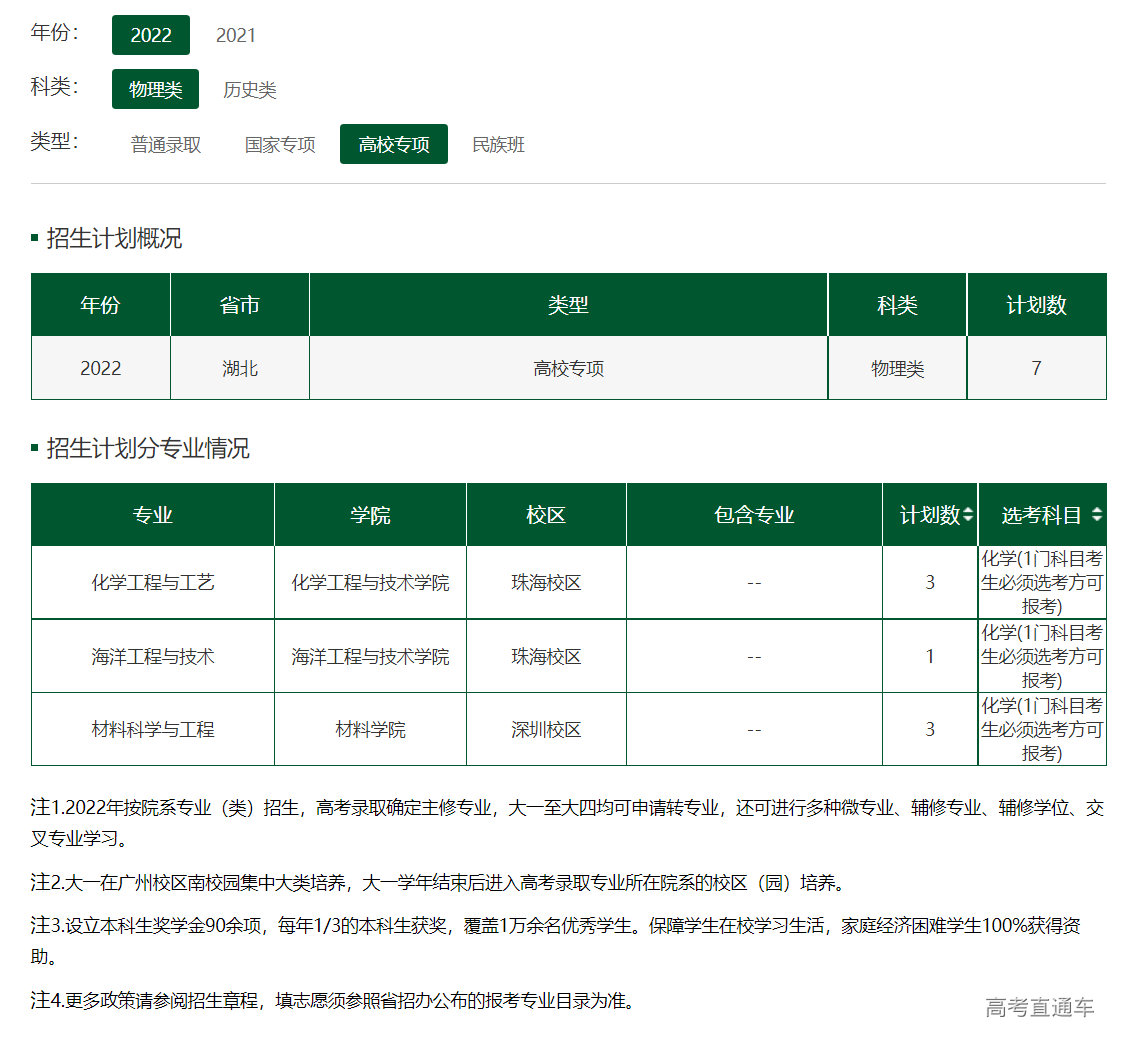
Task: Click the sorting control in the last table header
Action: 1098,514
